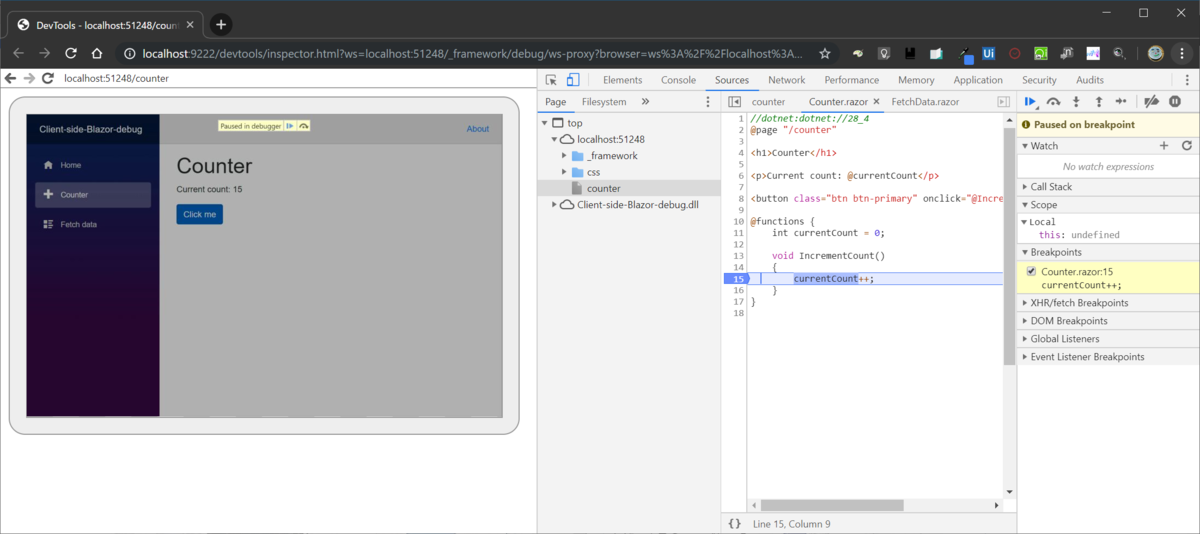Add a watch expression with plus icon
This screenshot has width=1200, height=534.
(x=1164, y=146)
